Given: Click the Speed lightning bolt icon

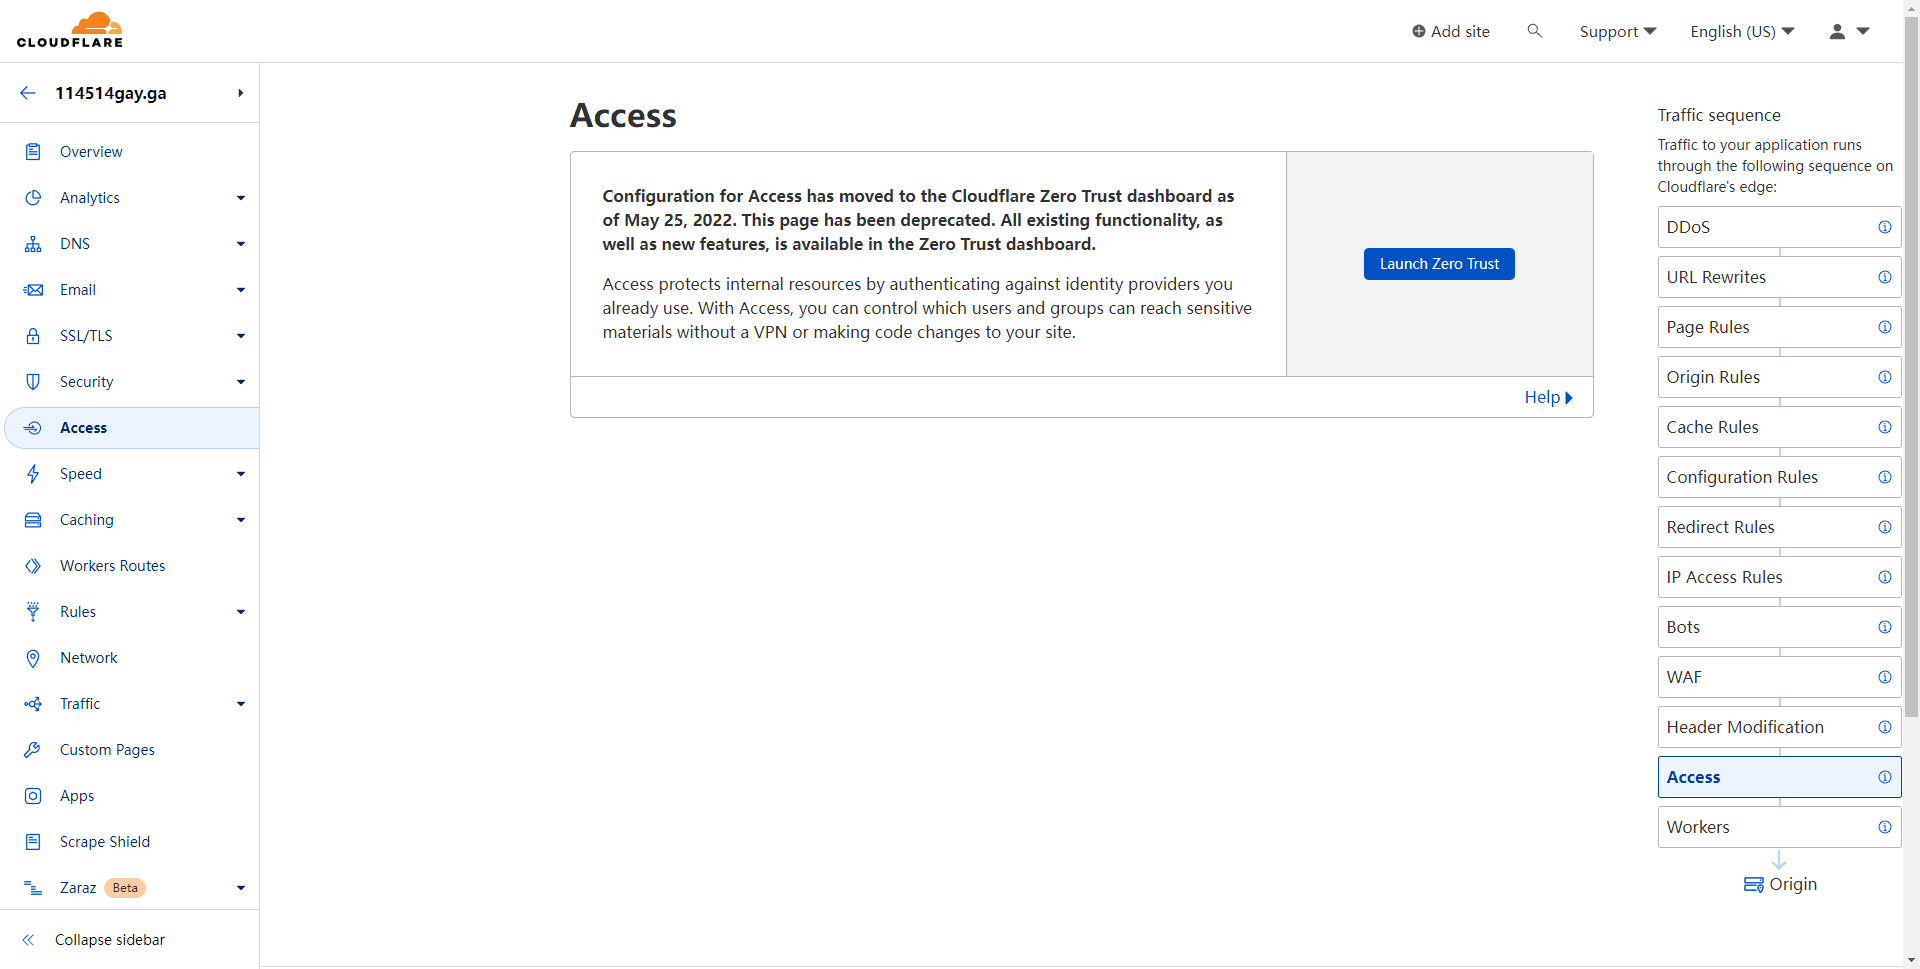Looking at the screenshot, I should [x=33, y=474].
